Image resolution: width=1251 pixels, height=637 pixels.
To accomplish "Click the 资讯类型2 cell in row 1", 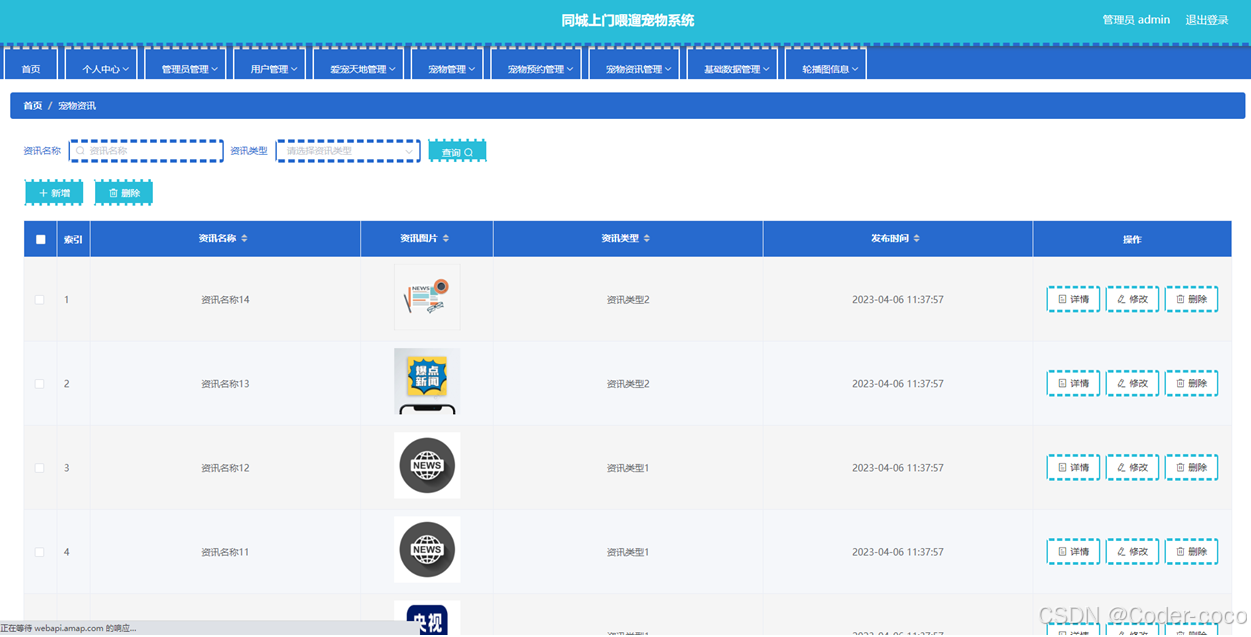I will pos(628,300).
